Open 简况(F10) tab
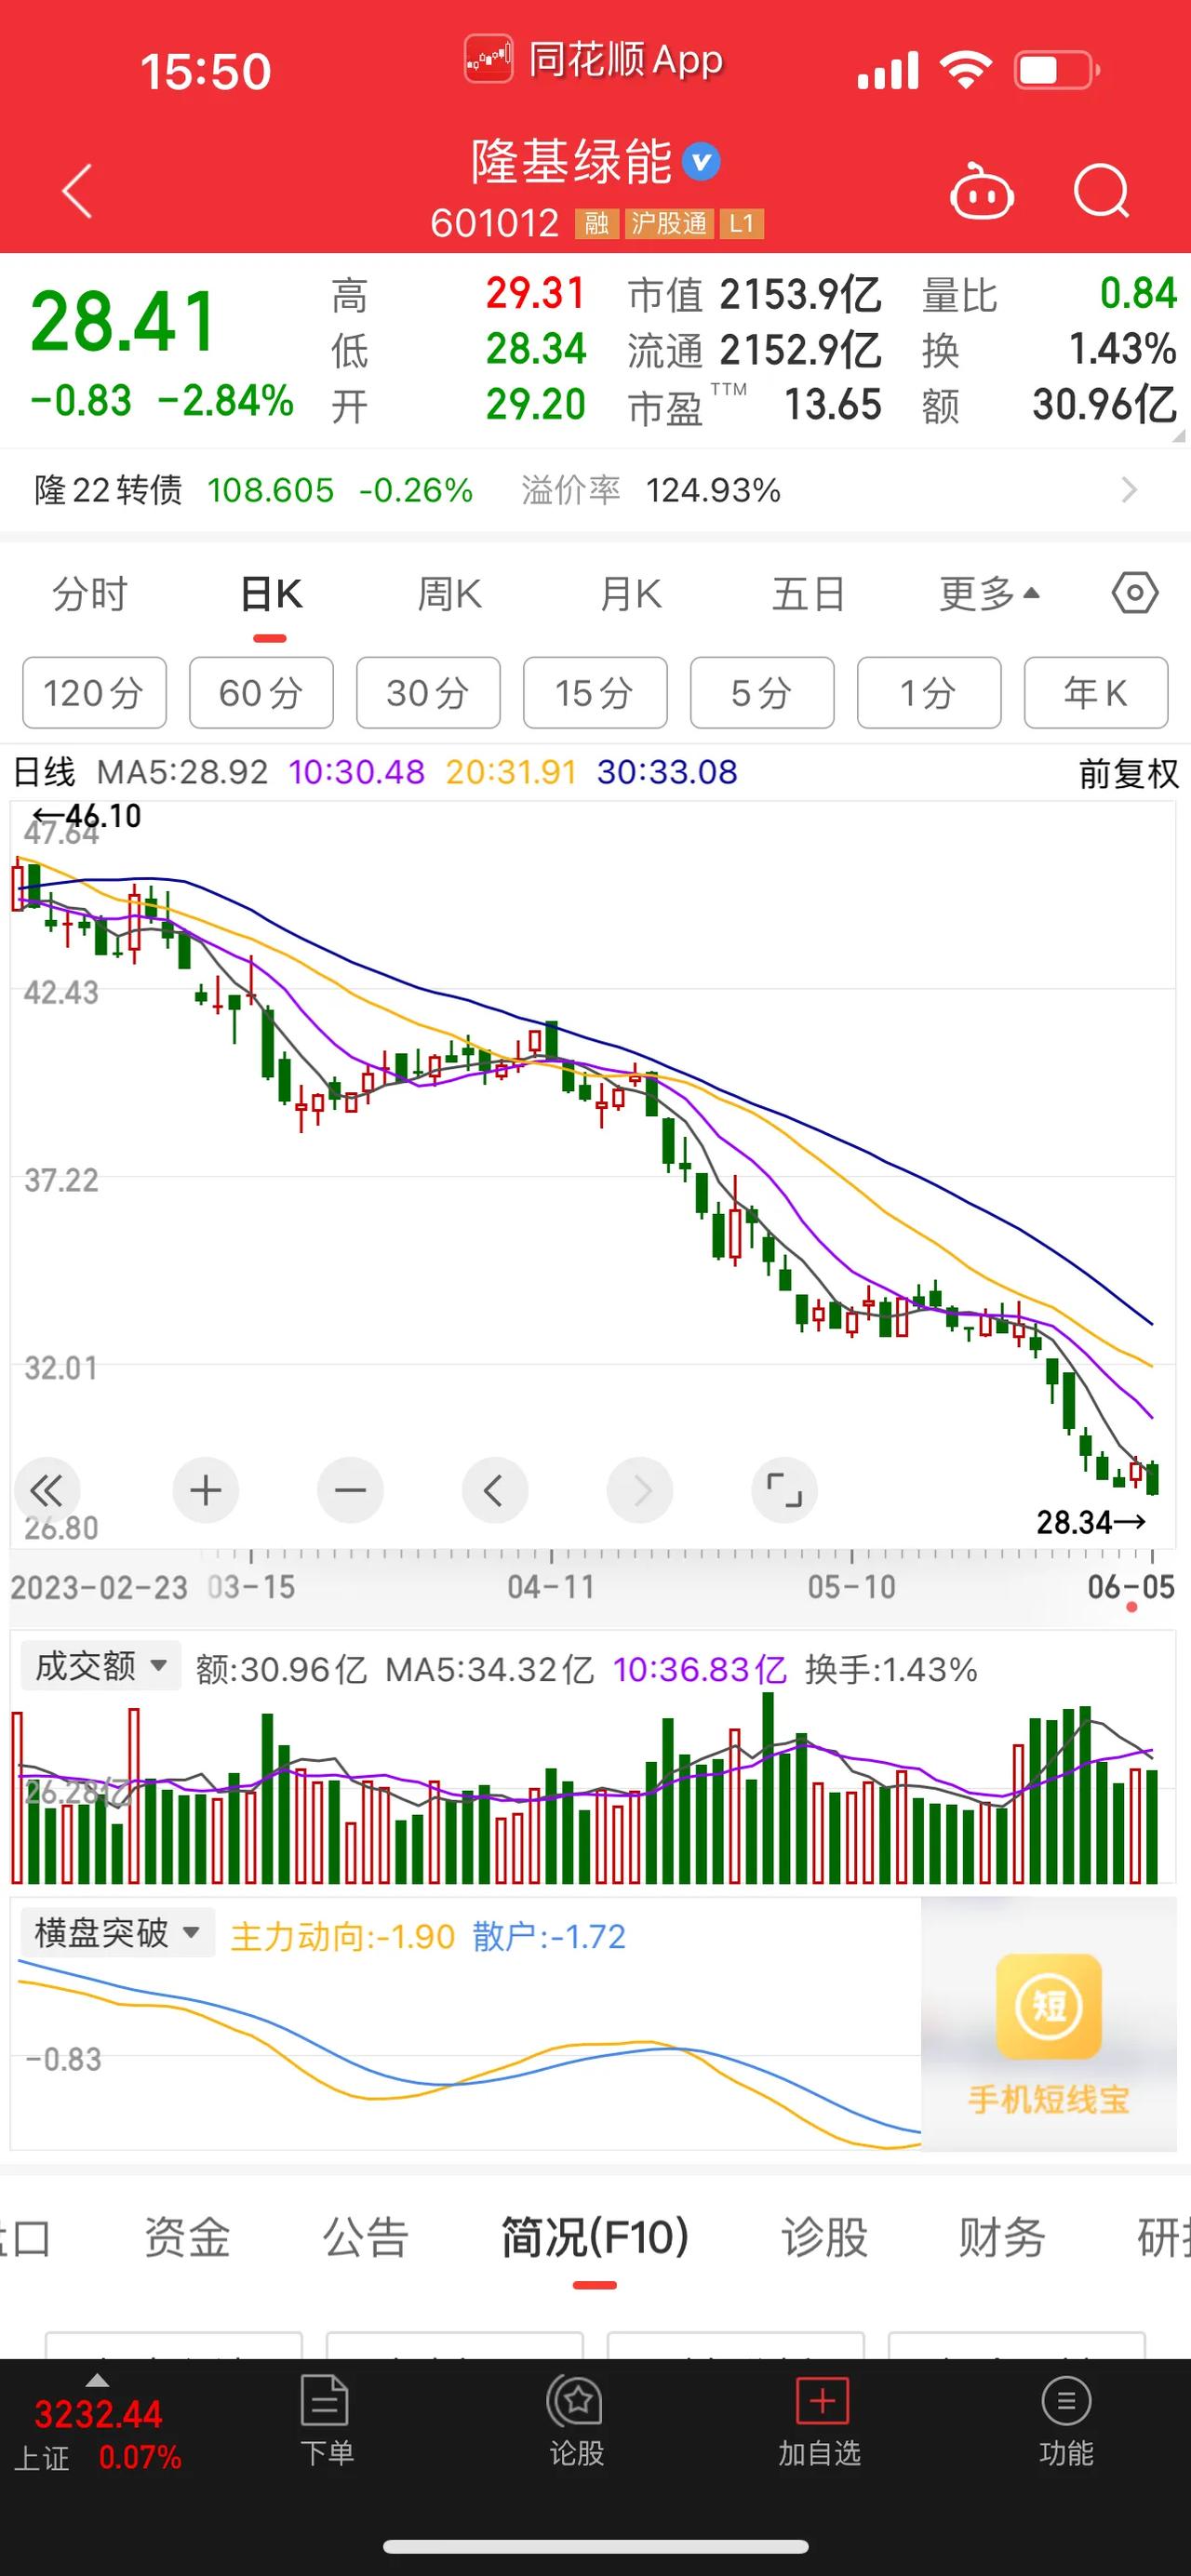 click(x=595, y=2237)
